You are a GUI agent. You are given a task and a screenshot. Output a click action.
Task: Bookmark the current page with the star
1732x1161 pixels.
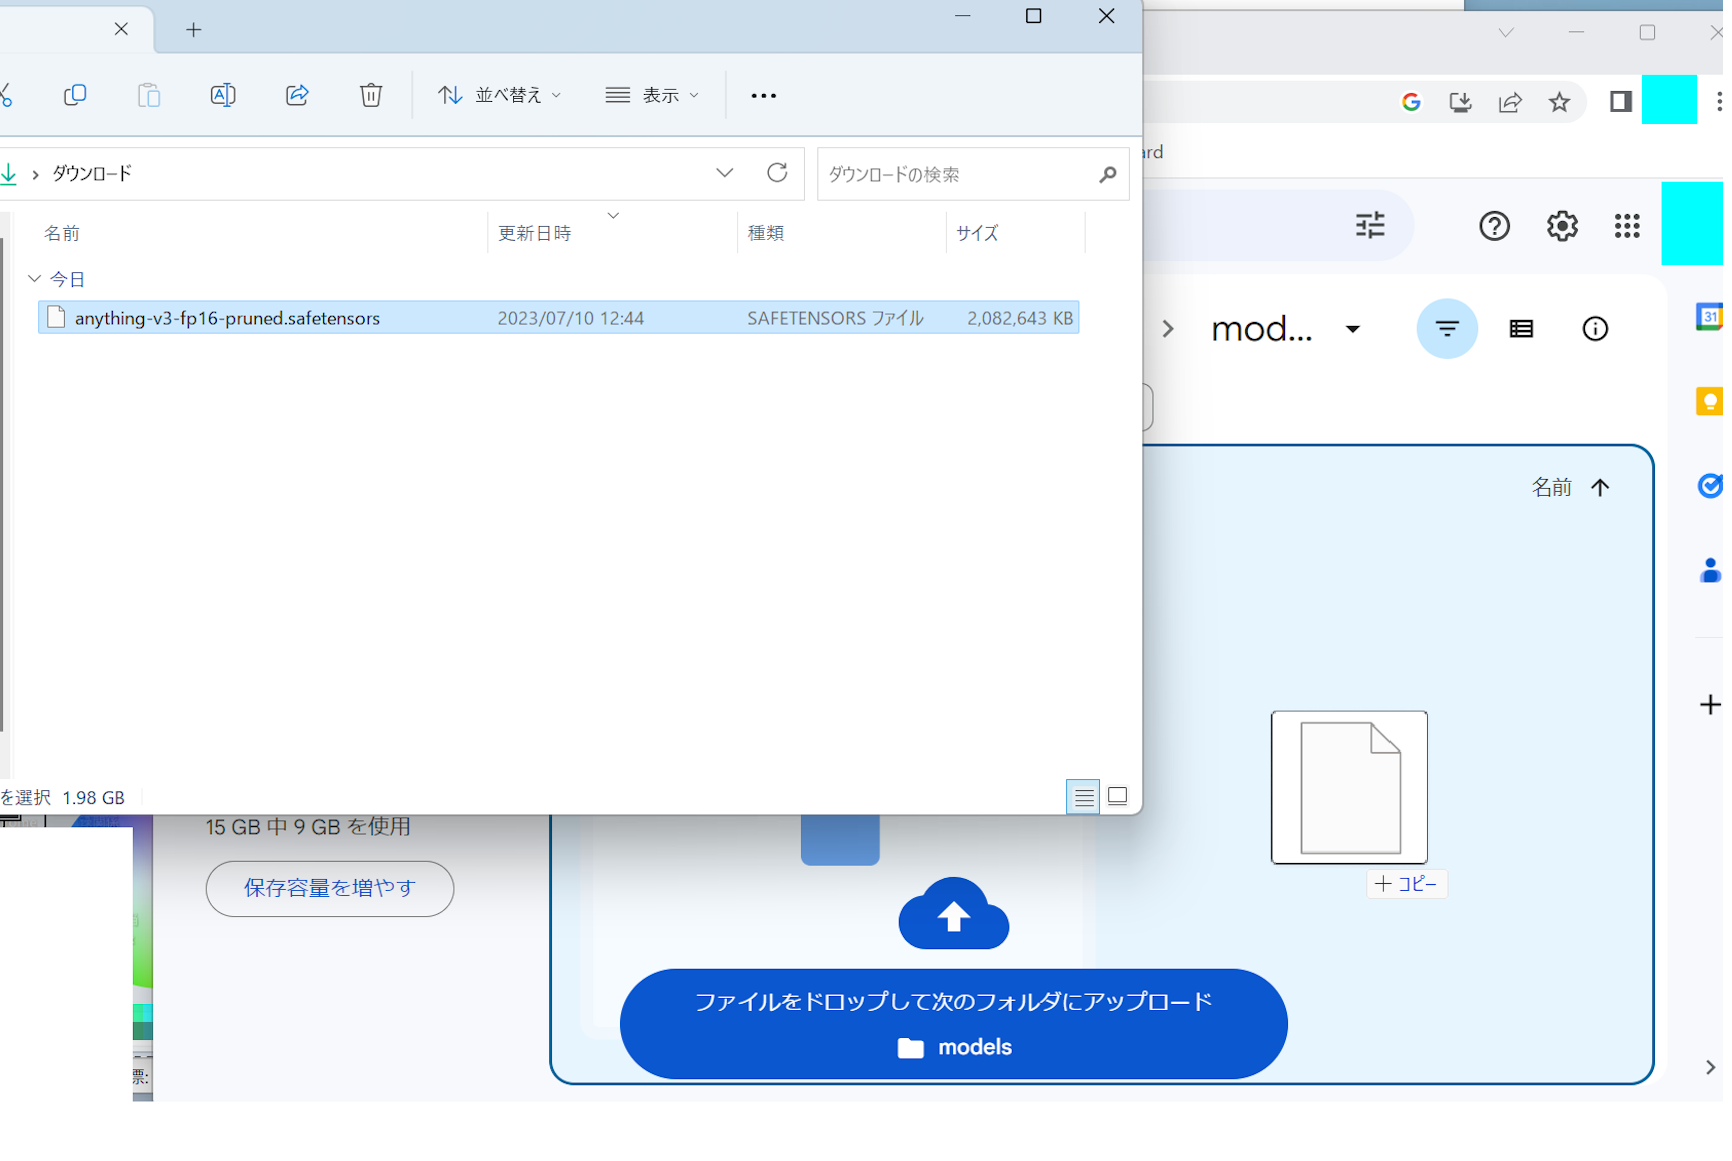click(1559, 101)
